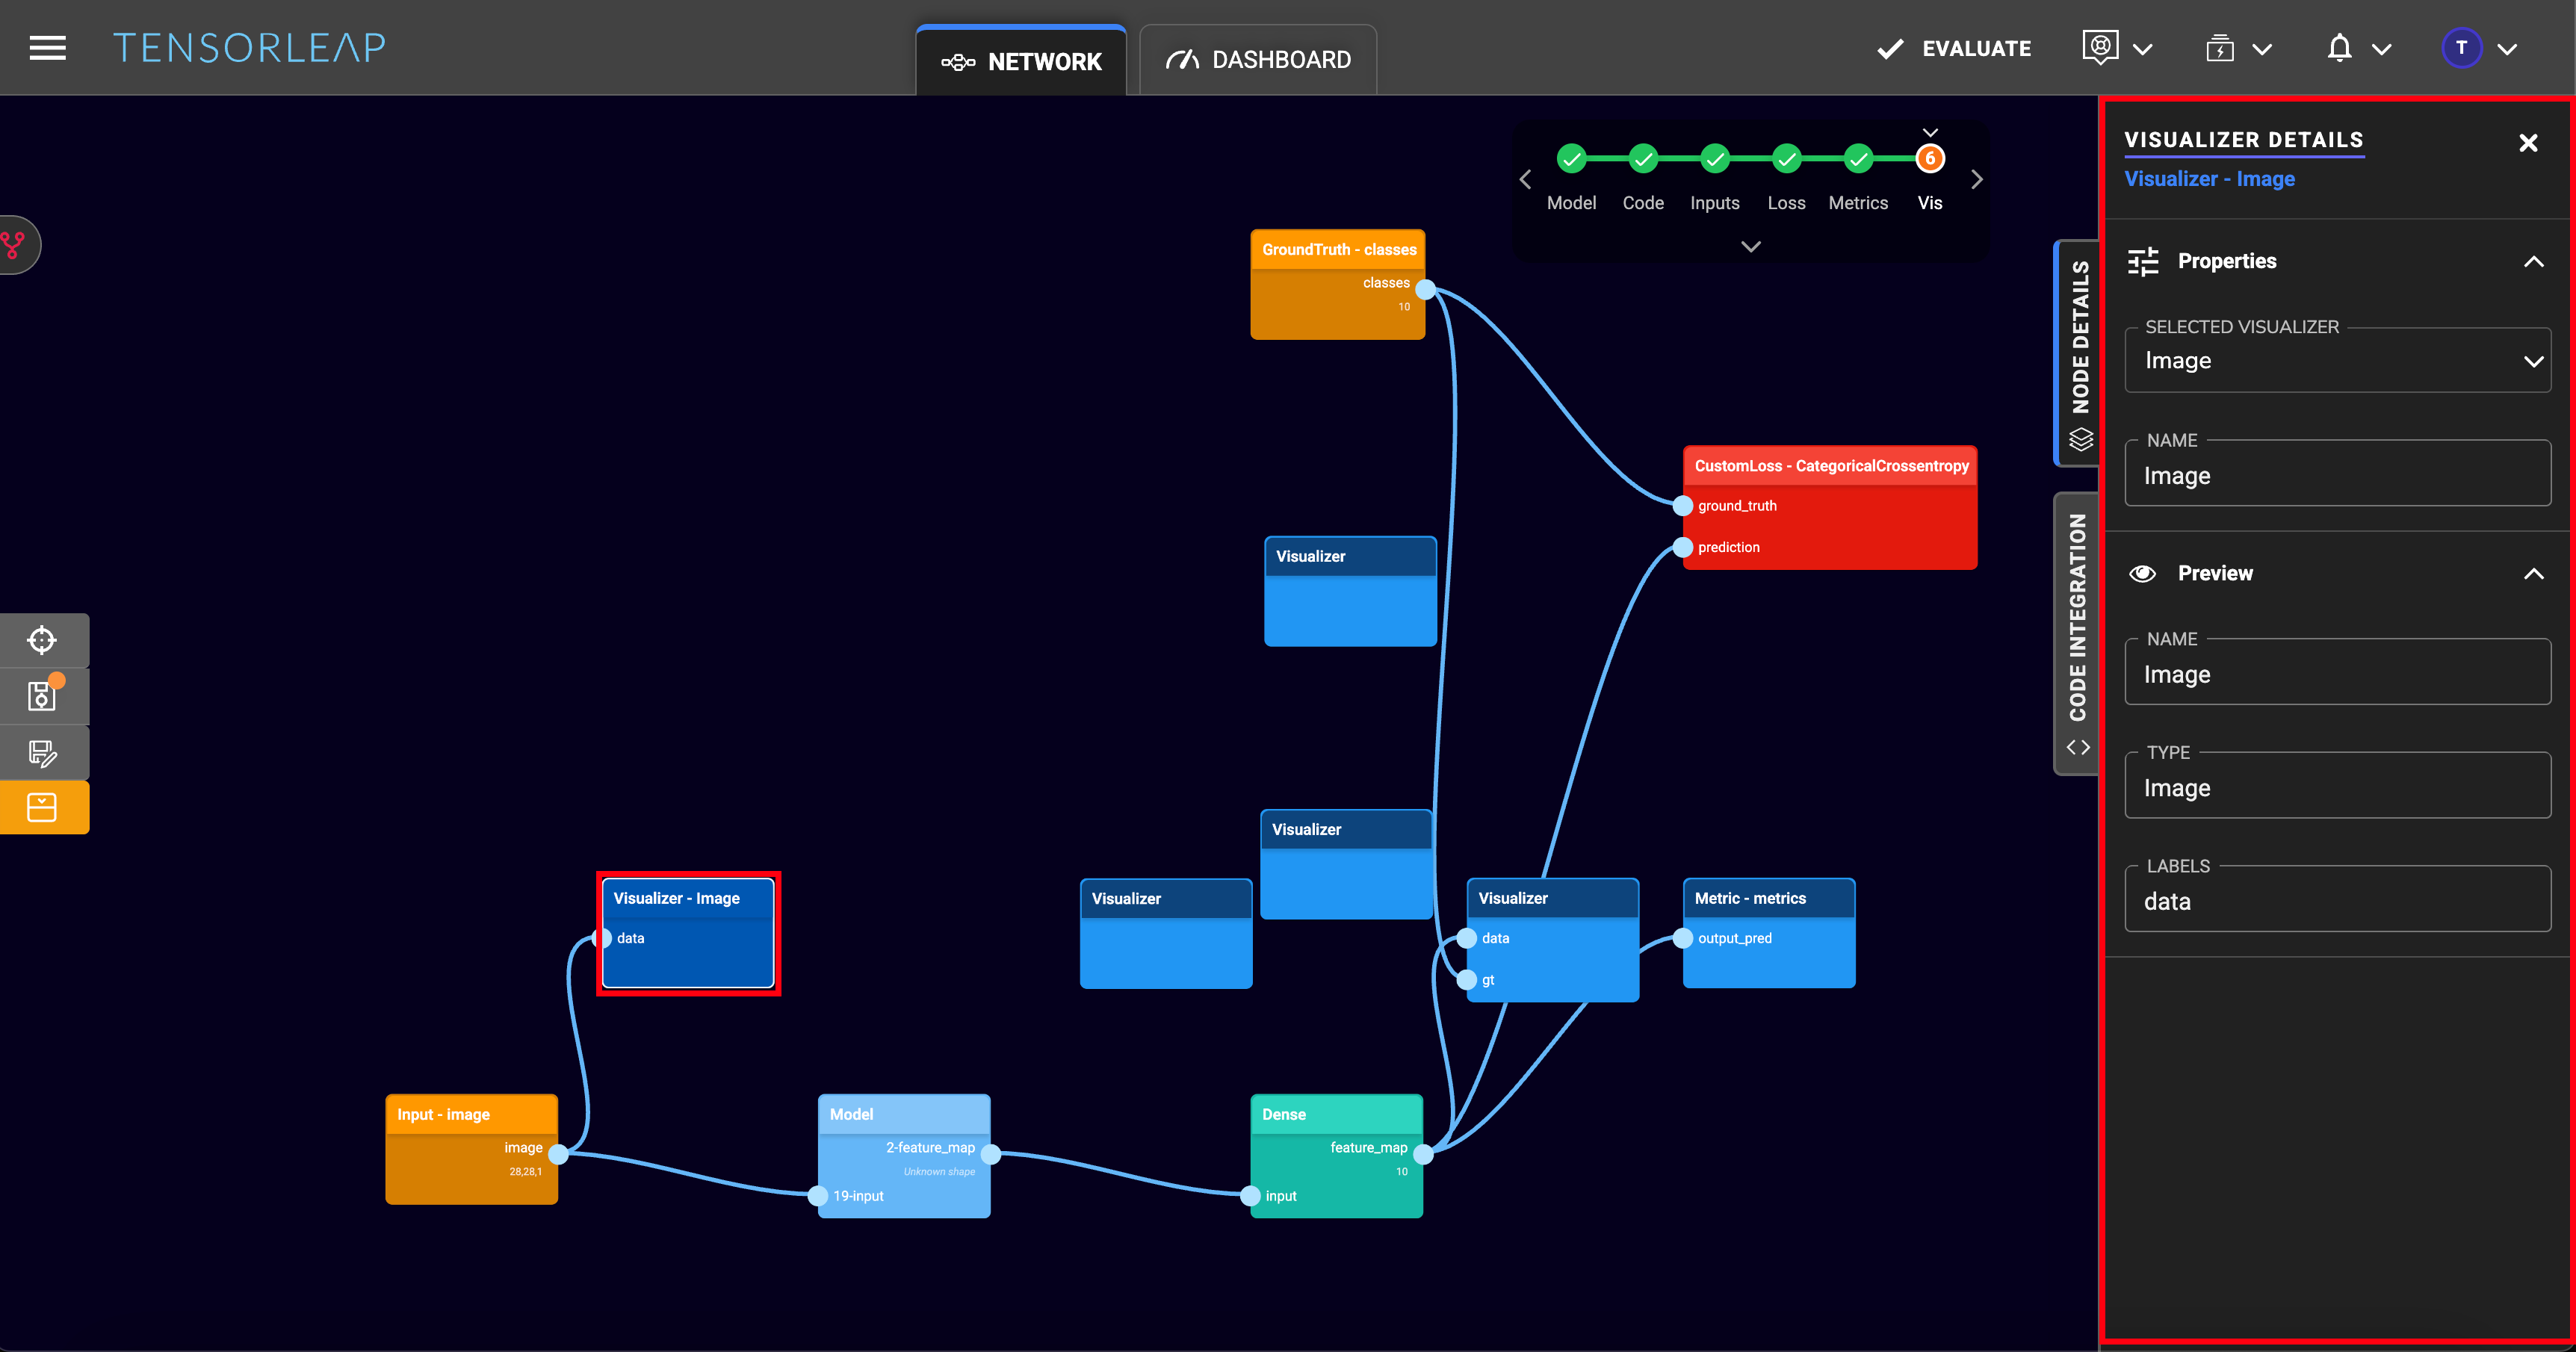
Task: Click the Model step checkmark
Action: [1571, 158]
